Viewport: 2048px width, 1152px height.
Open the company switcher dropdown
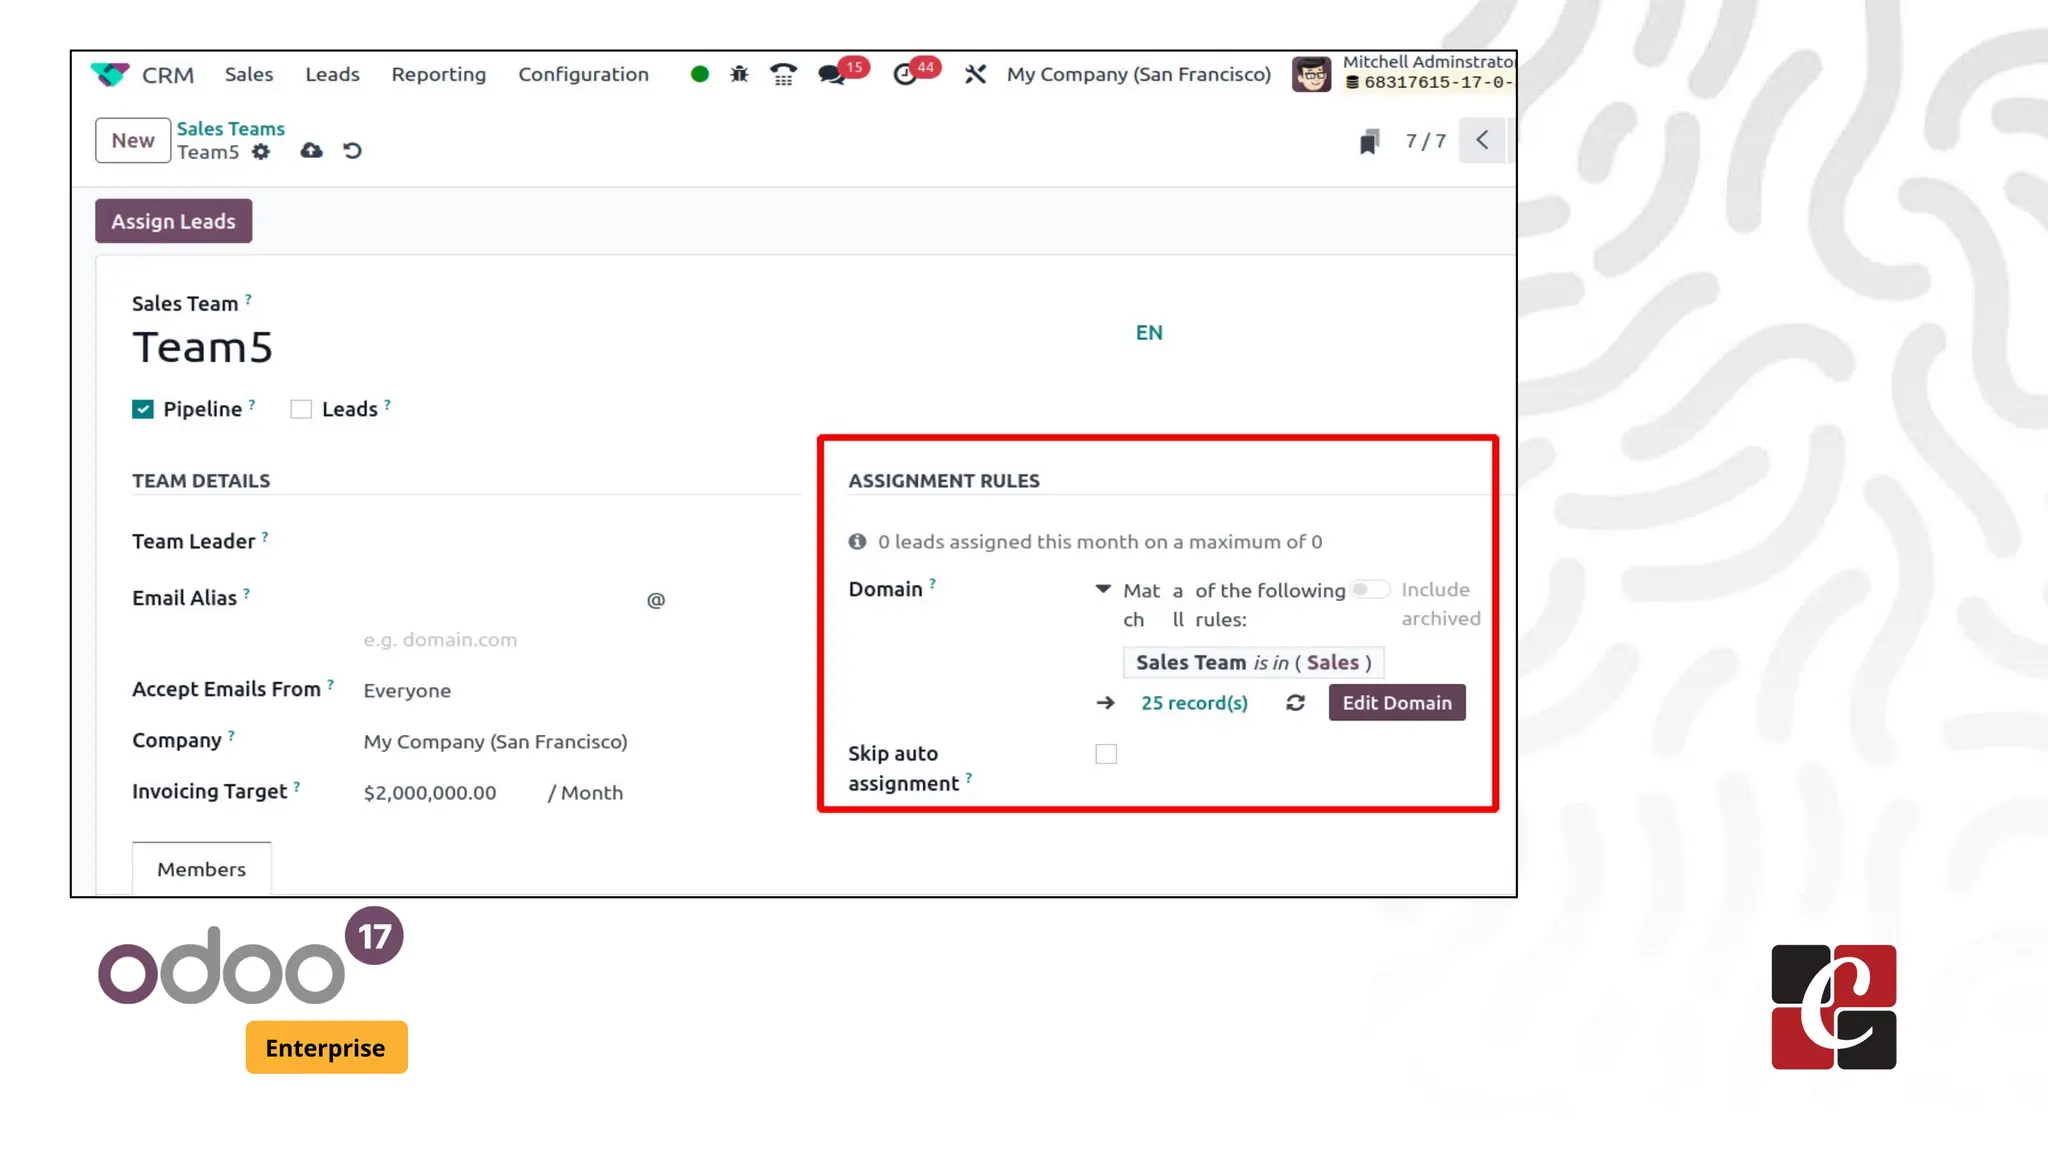tap(1138, 74)
